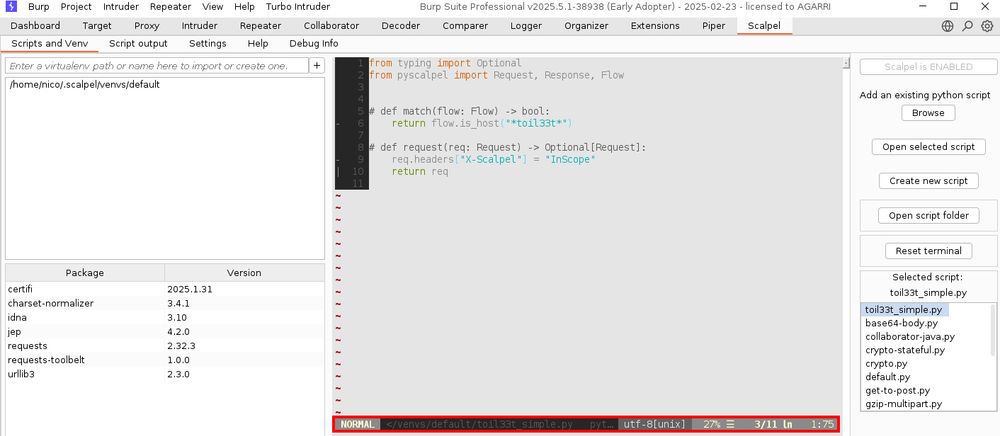Click the plus button to add virtualenv
The height and width of the screenshot is (436, 1000).
tap(317, 66)
